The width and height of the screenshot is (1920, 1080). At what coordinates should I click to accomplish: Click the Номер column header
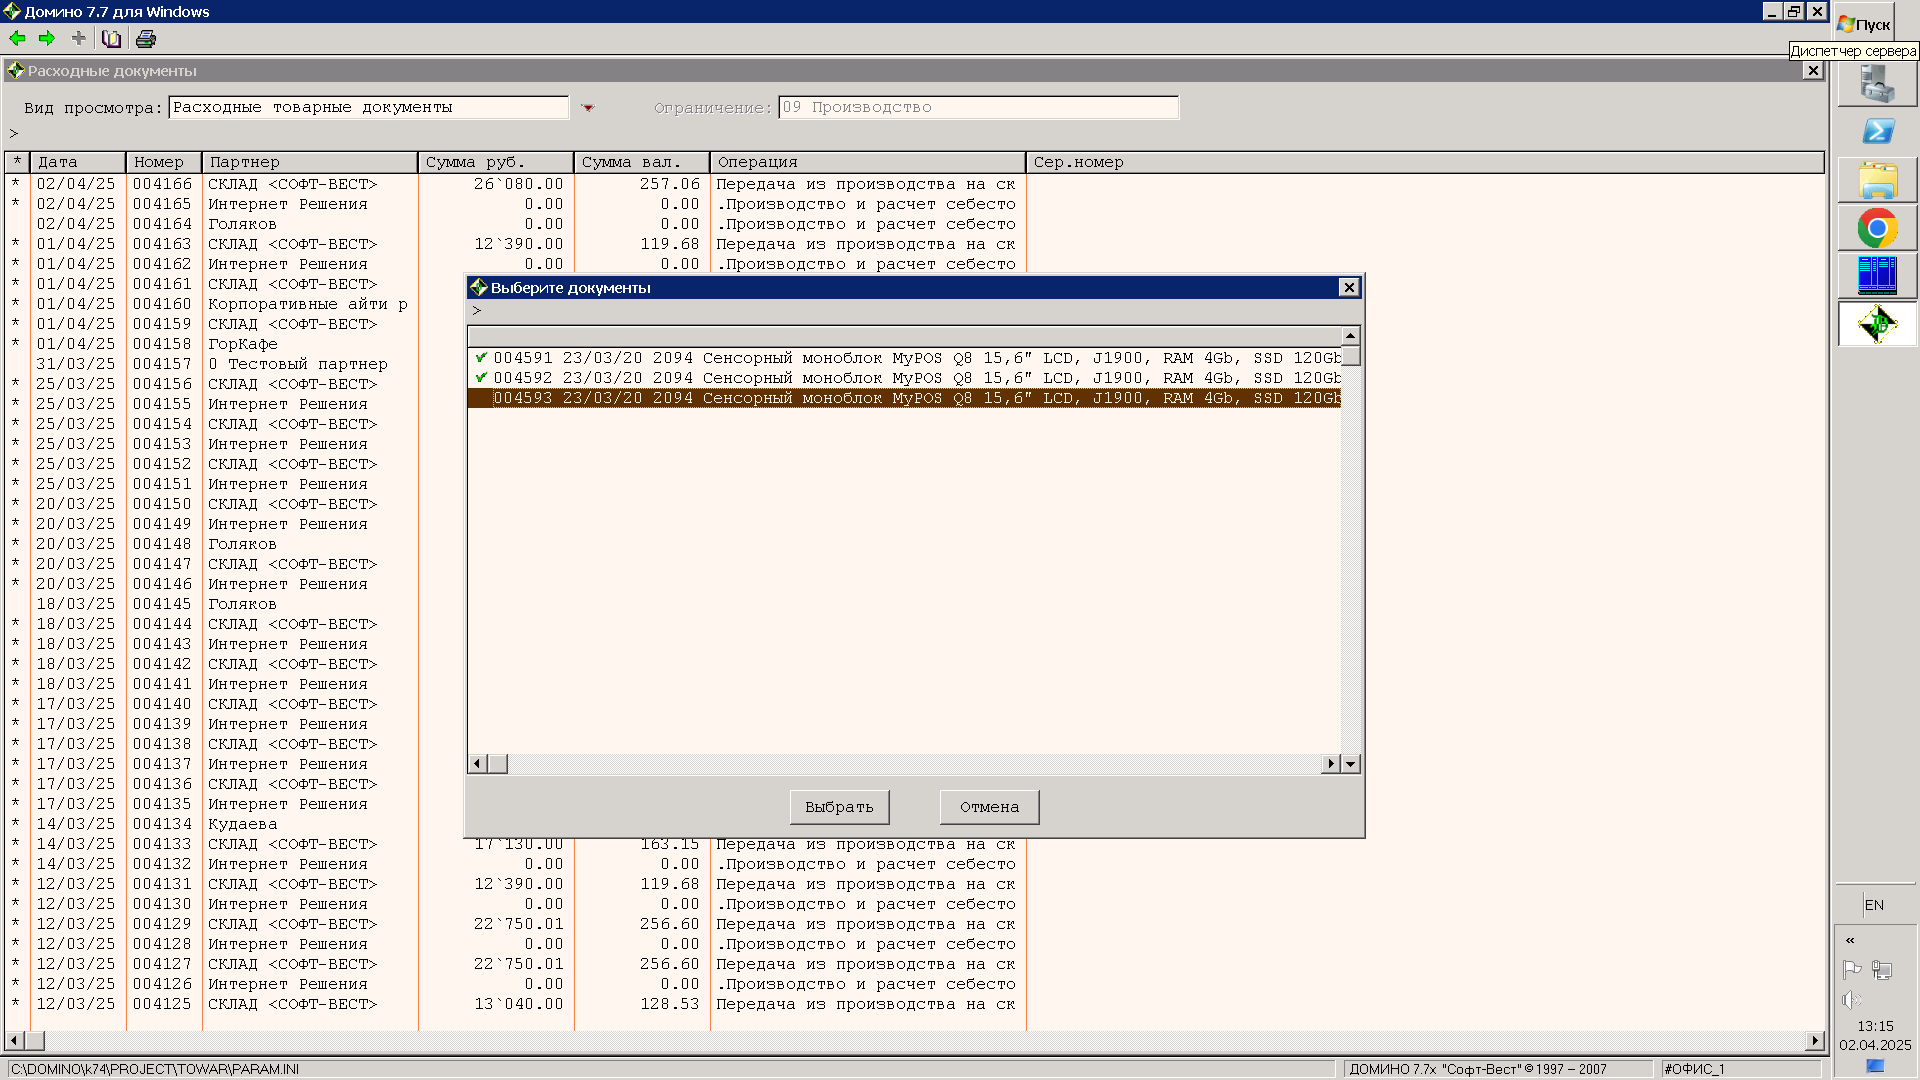coord(164,162)
